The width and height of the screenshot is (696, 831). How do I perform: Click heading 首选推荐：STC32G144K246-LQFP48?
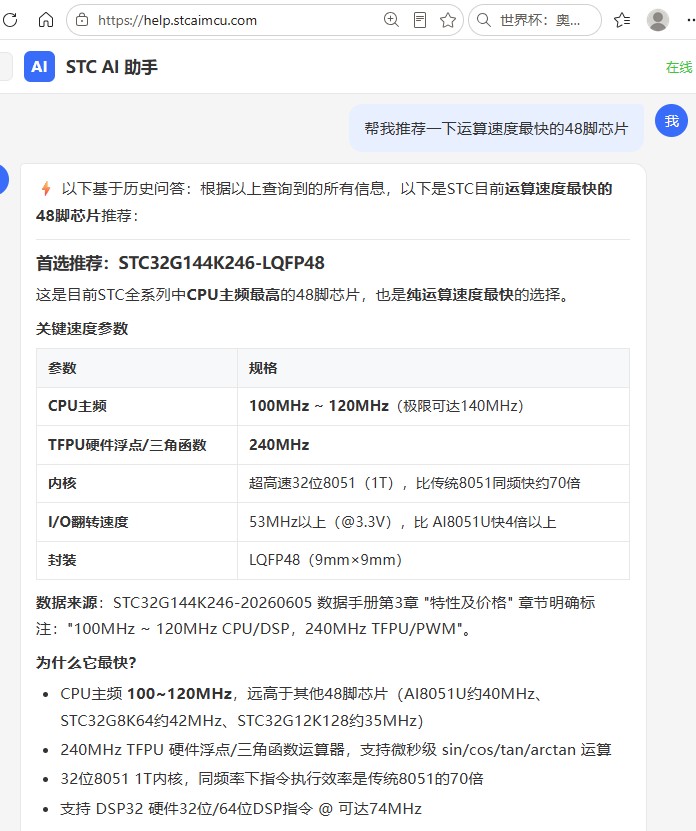point(180,263)
